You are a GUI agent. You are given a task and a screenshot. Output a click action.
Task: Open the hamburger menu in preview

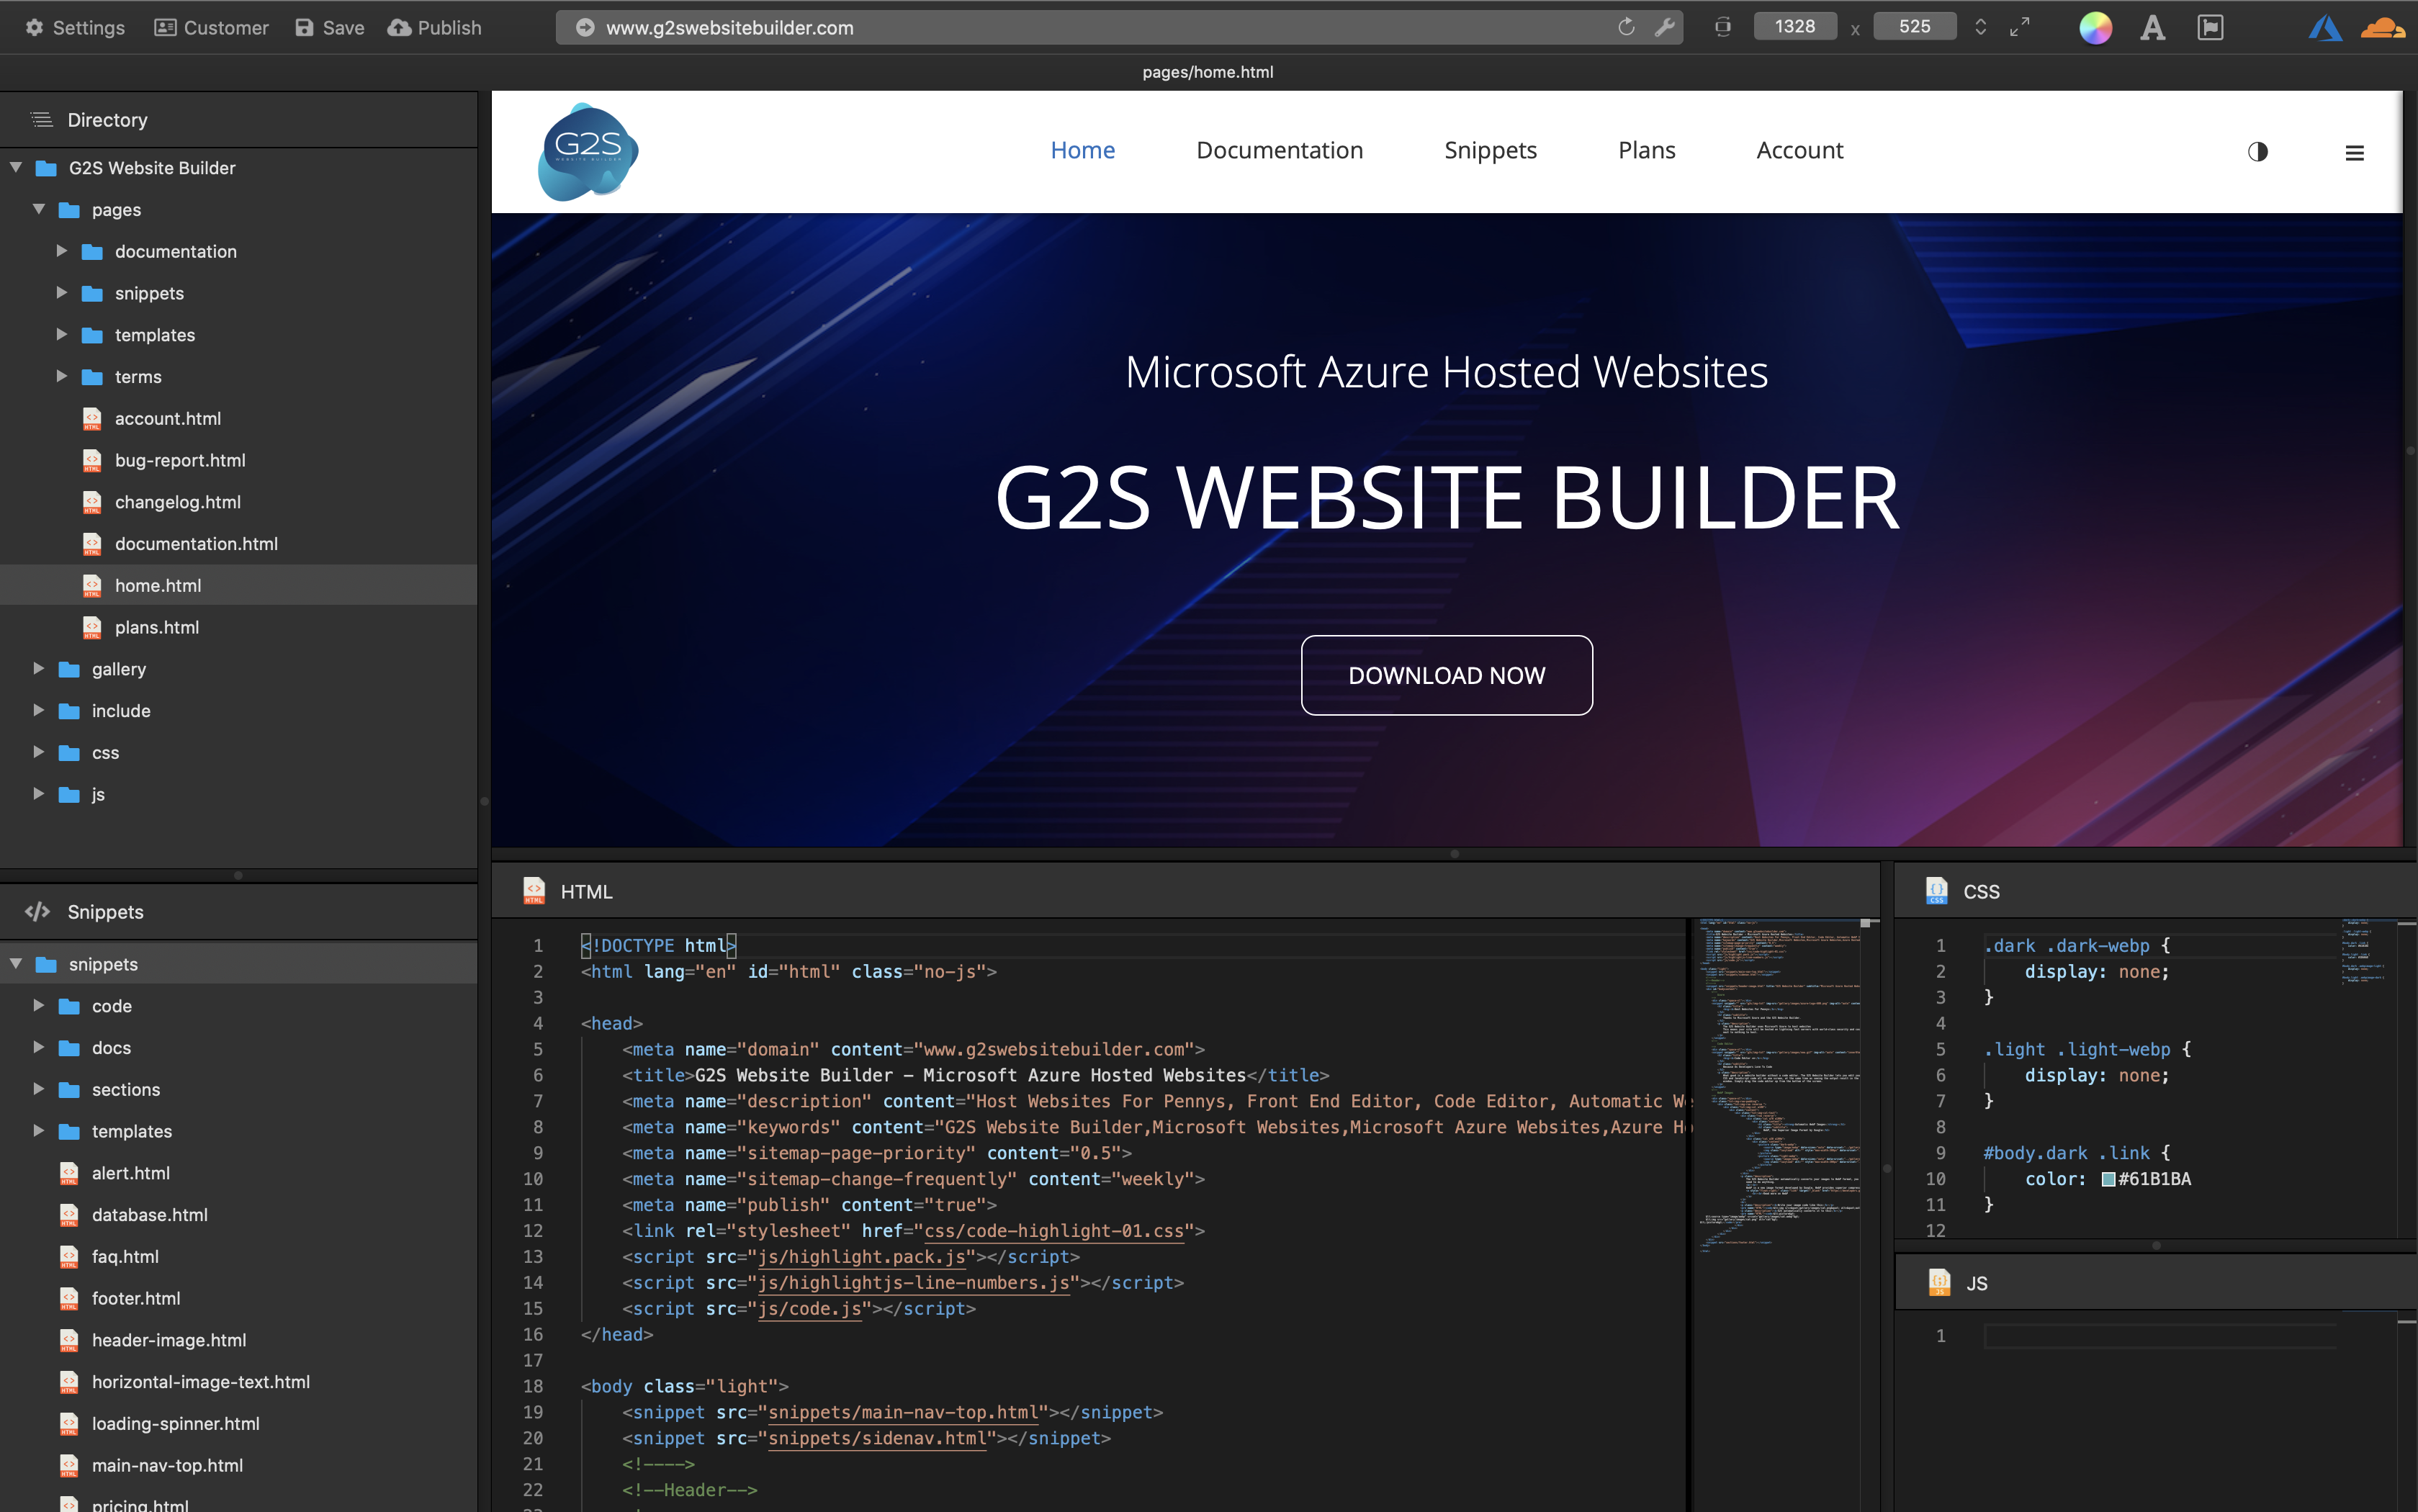click(x=2354, y=153)
